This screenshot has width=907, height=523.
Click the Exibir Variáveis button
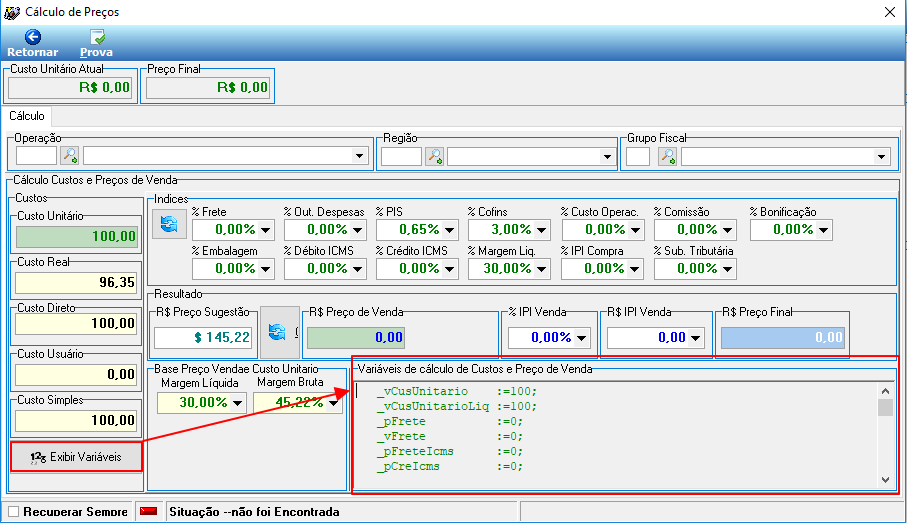76,457
